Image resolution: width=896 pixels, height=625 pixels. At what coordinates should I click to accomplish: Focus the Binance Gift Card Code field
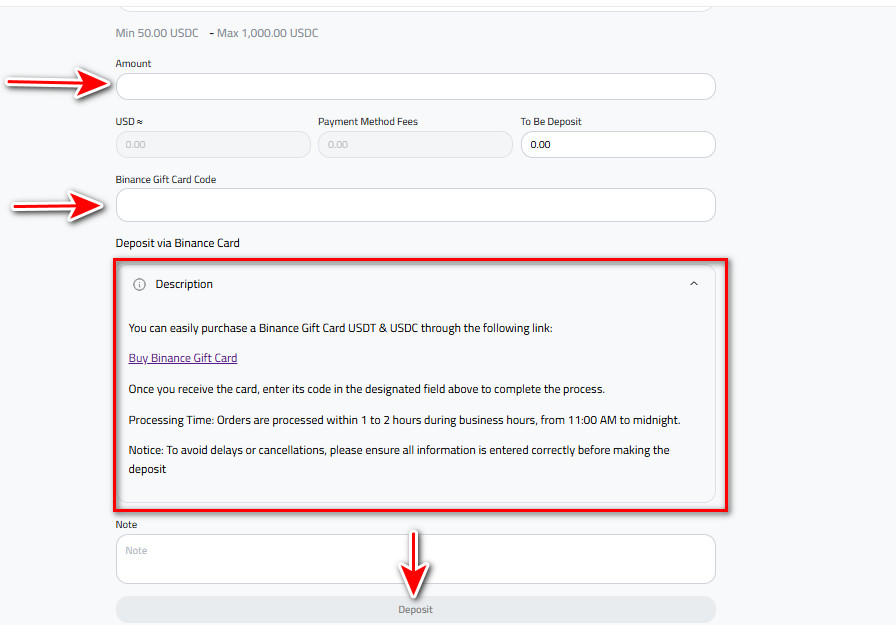[x=415, y=205]
